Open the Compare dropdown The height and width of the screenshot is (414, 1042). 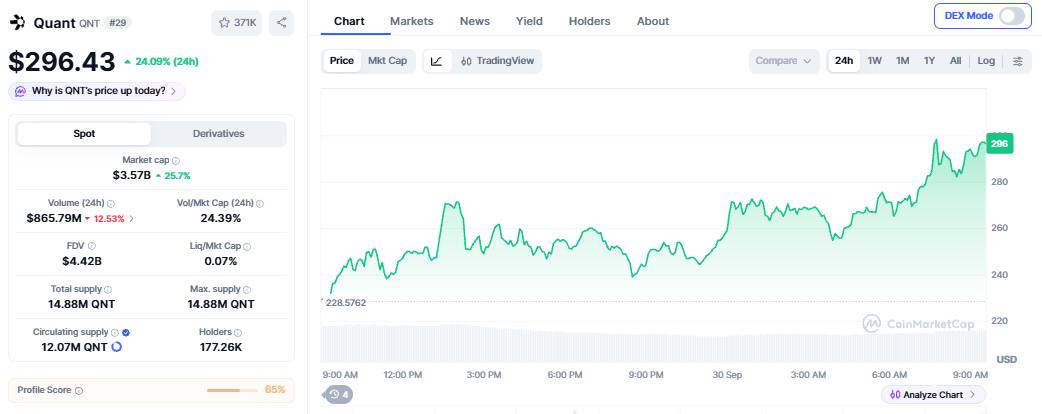(783, 61)
